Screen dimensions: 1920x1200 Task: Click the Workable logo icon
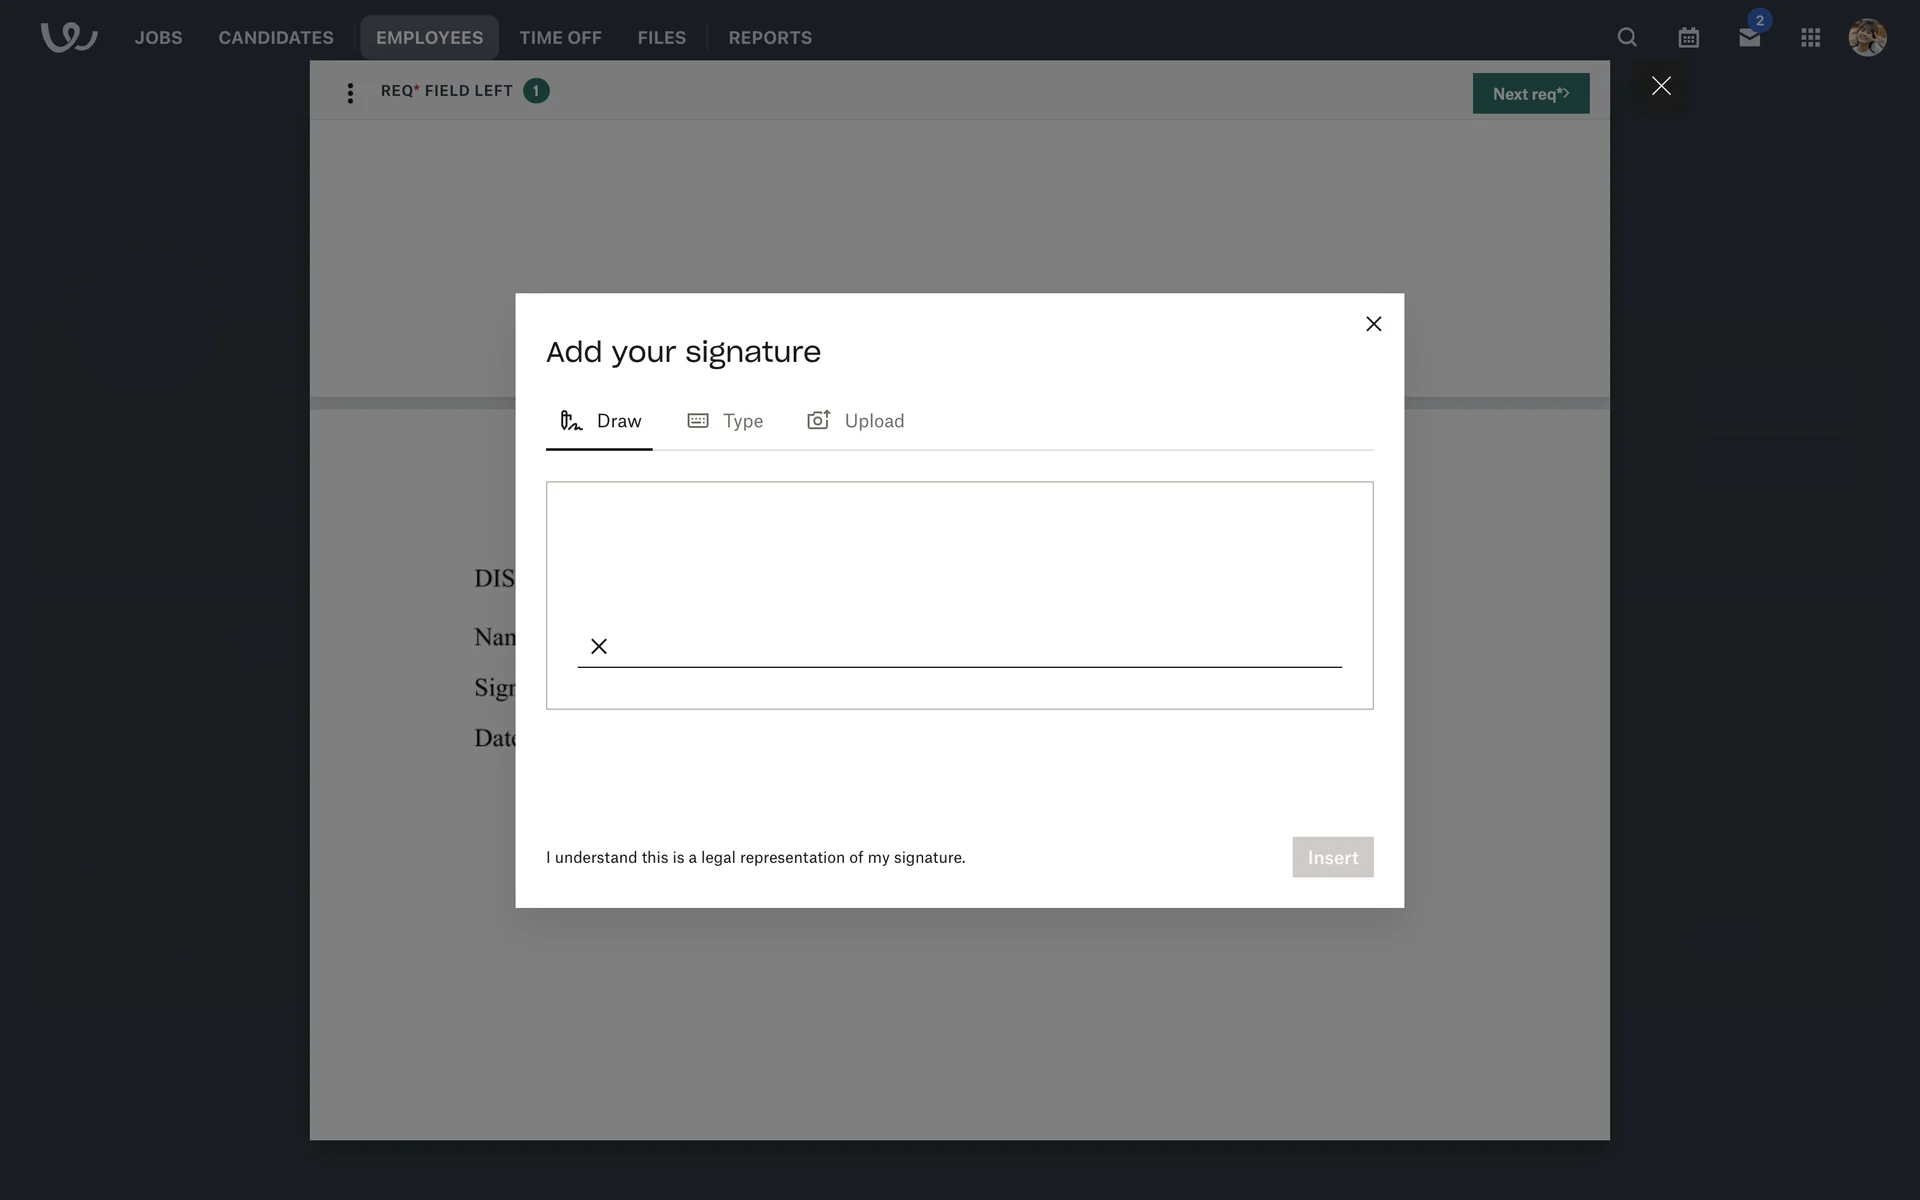click(x=68, y=37)
